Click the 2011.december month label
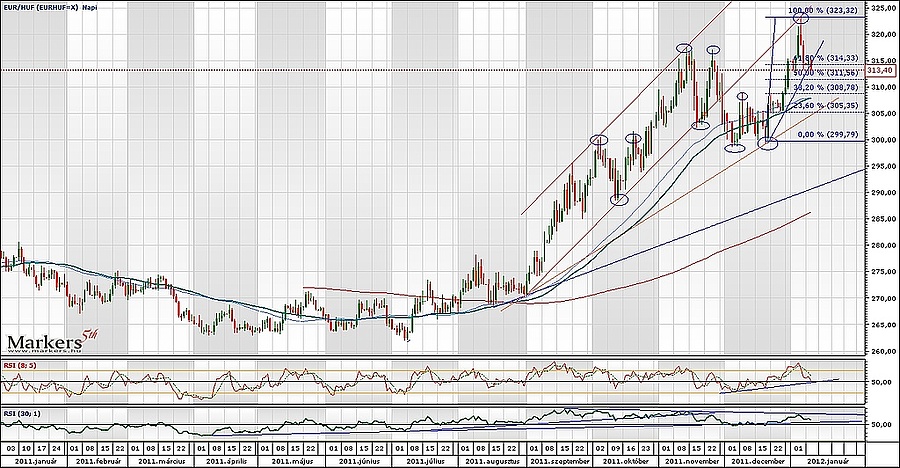The image size is (900, 468). click(x=756, y=461)
